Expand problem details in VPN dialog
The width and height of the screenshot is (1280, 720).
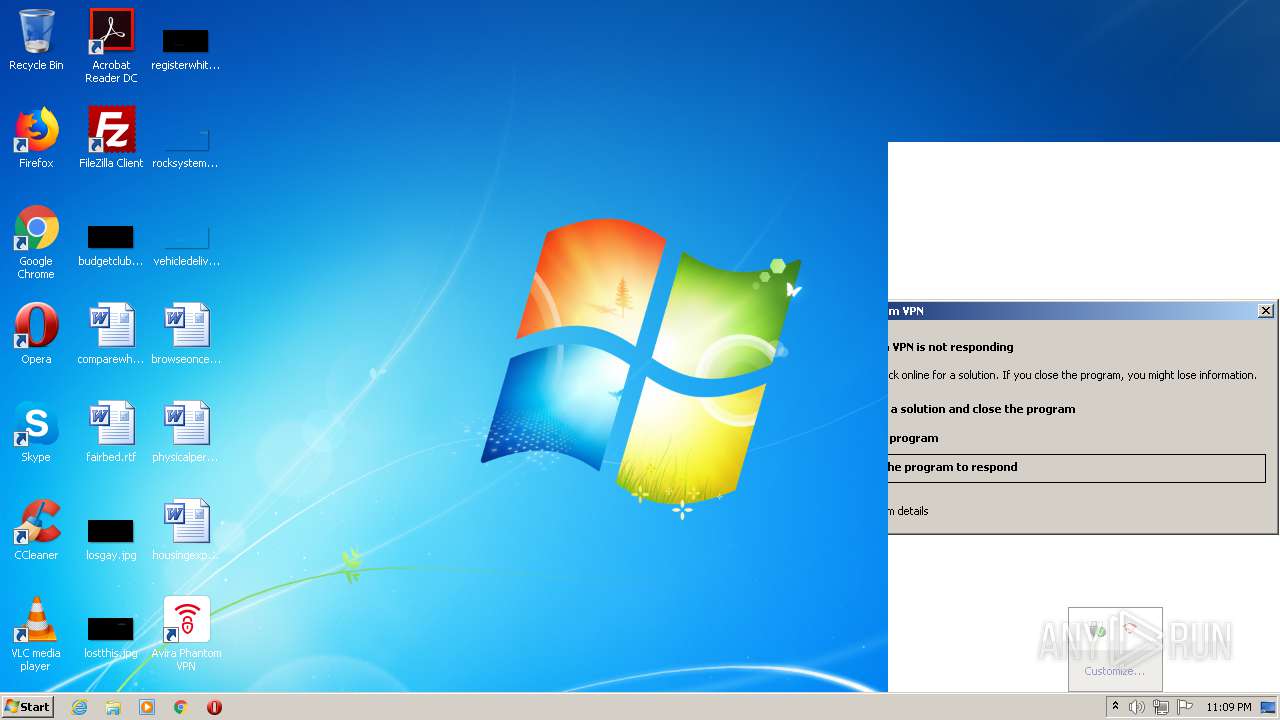tap(909, 511)
